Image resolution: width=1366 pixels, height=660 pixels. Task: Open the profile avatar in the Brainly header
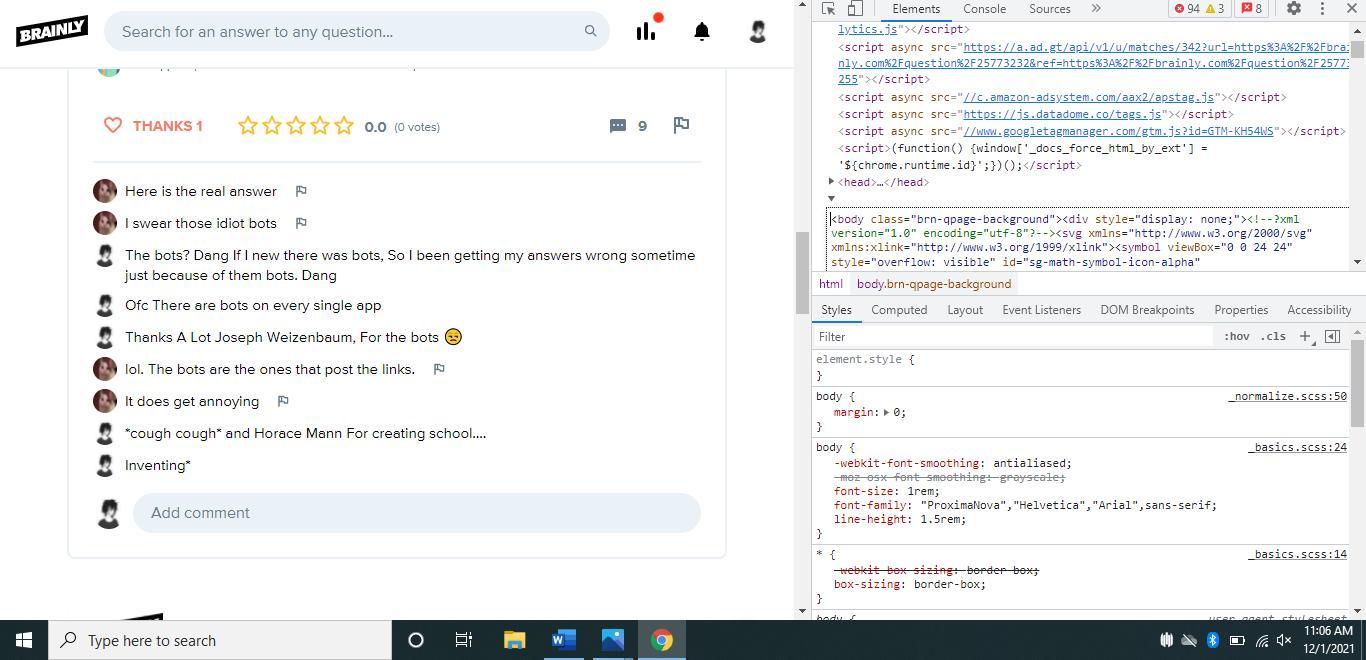coord(758,31)
